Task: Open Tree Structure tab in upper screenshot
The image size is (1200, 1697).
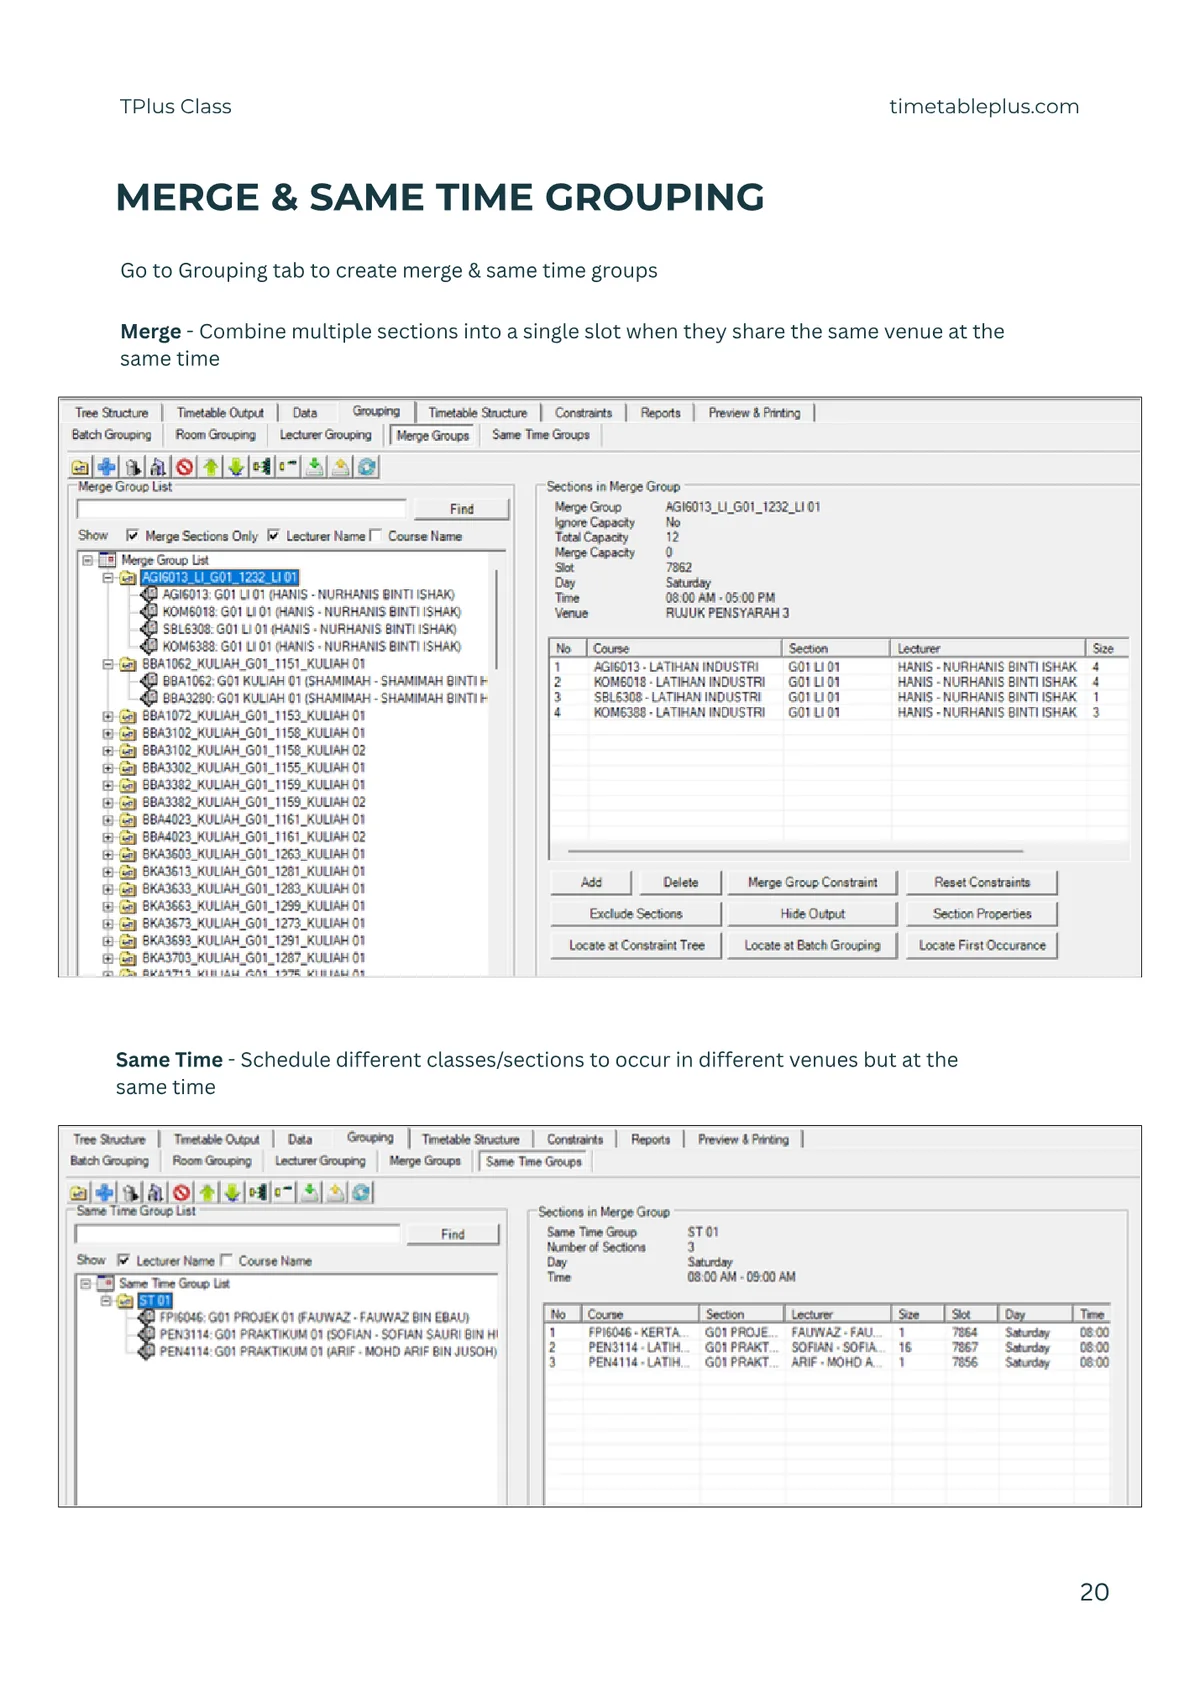Action: (111, 413)
